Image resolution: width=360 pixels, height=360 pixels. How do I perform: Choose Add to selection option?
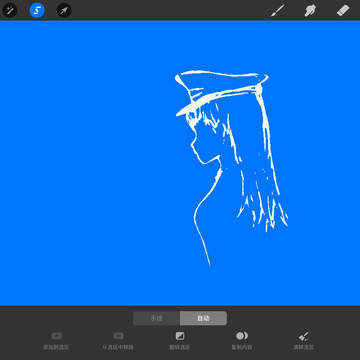[x=56, y=341]
